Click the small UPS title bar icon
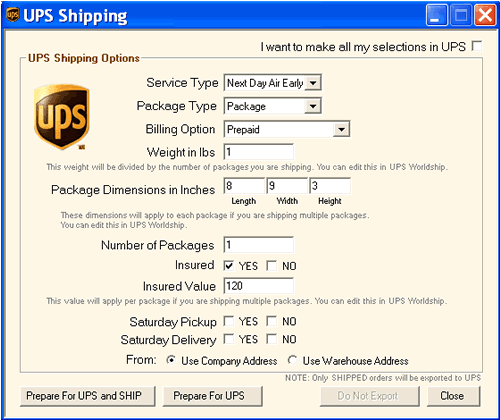Image resolution: width=500 pixels, height=420 pixels. (13, 15)
